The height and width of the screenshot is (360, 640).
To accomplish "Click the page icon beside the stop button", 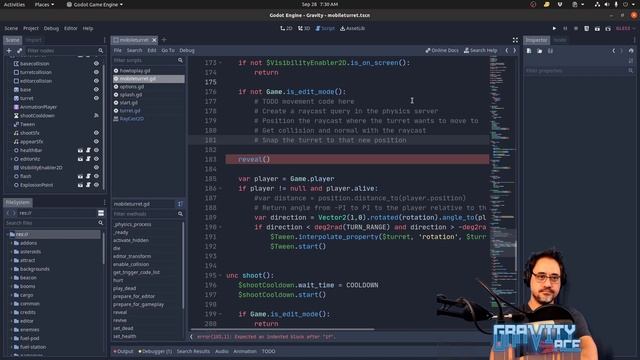I will click(587, 29).
